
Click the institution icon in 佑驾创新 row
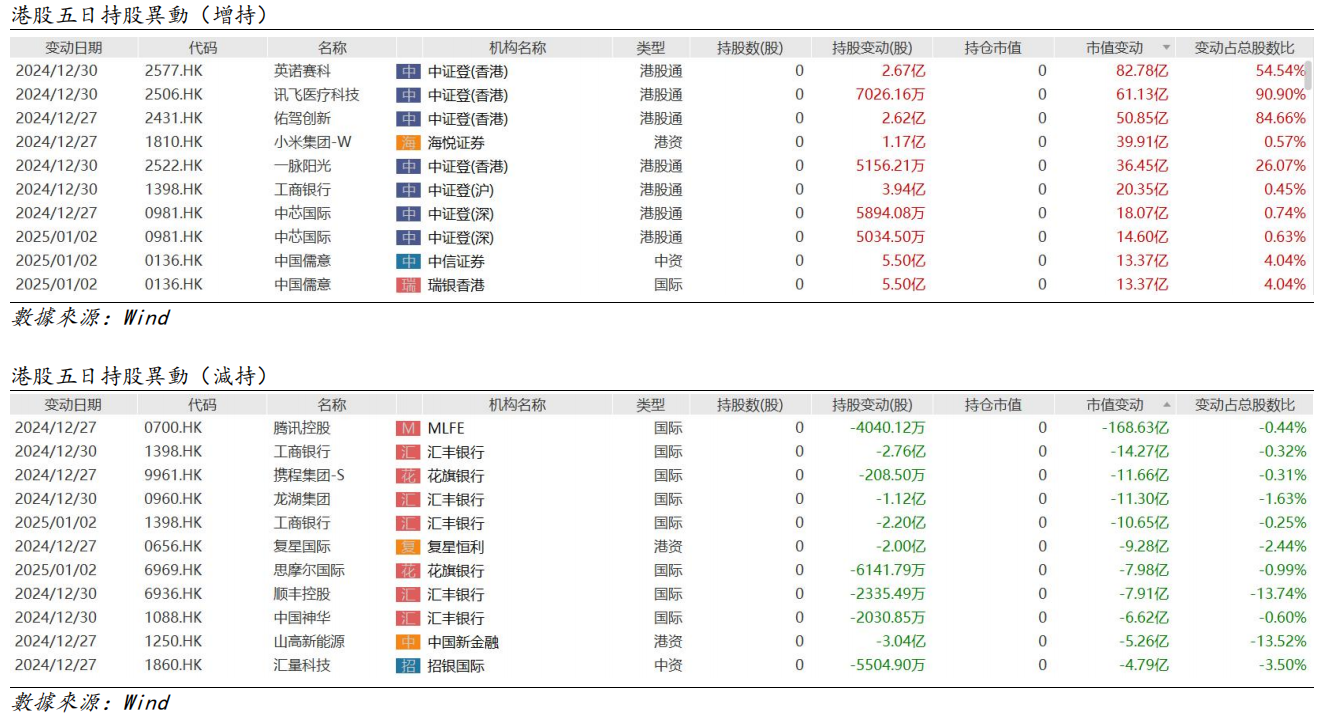[x=408, y=118]
